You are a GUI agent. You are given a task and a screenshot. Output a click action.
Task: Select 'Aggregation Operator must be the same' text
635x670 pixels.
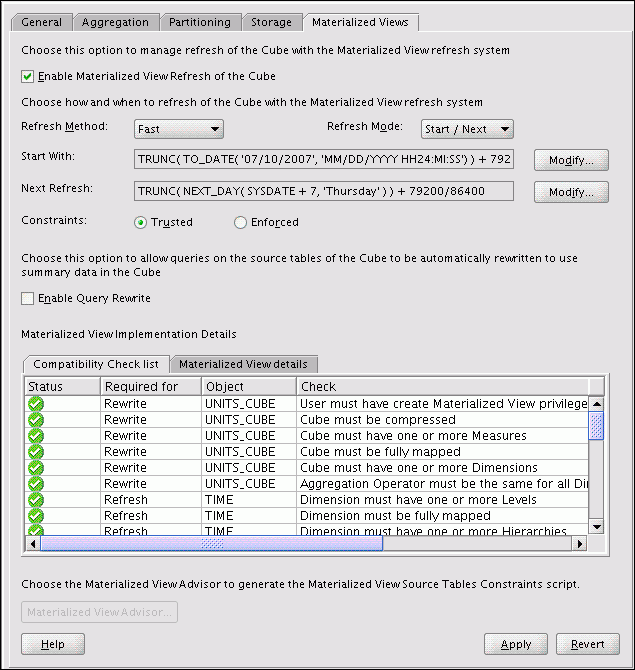[x=444, y=484]
